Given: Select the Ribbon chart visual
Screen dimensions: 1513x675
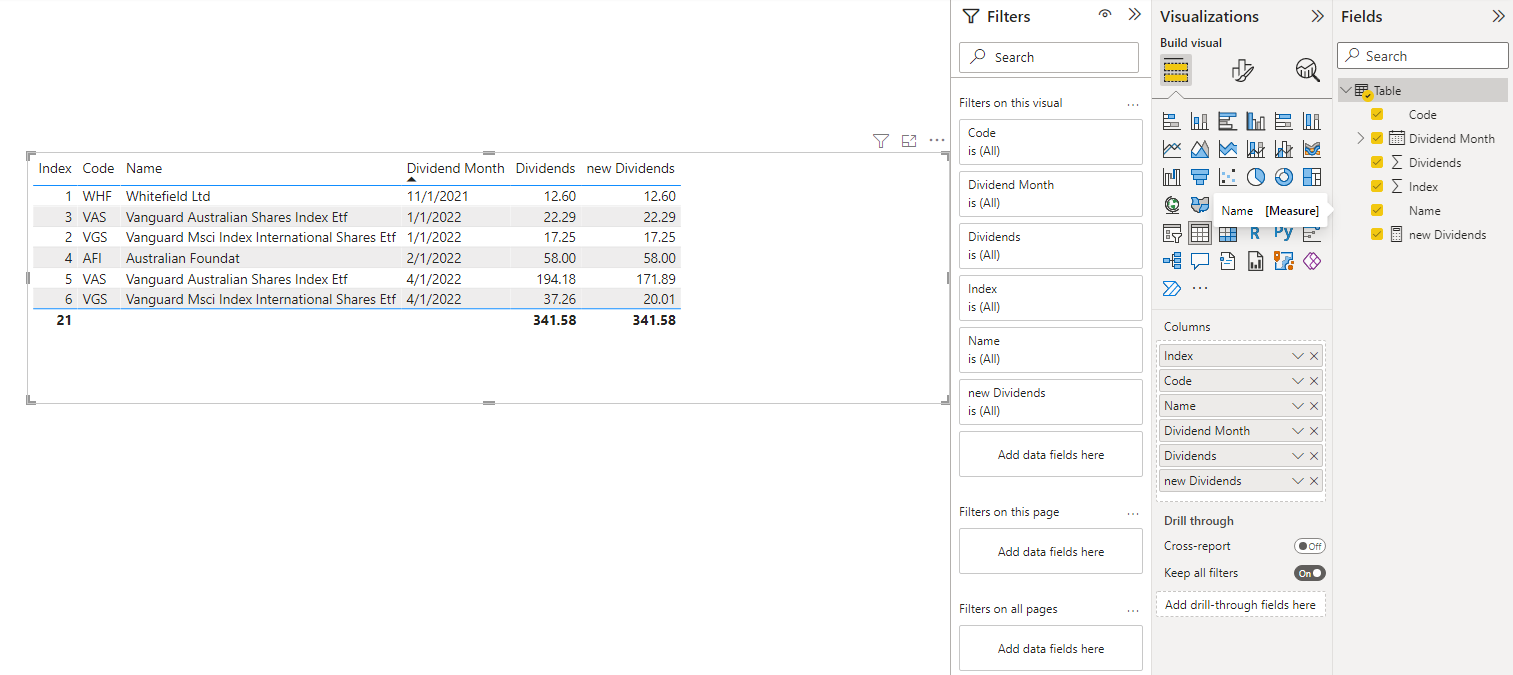Looking at the screenshot, I should coord(1312,149).
